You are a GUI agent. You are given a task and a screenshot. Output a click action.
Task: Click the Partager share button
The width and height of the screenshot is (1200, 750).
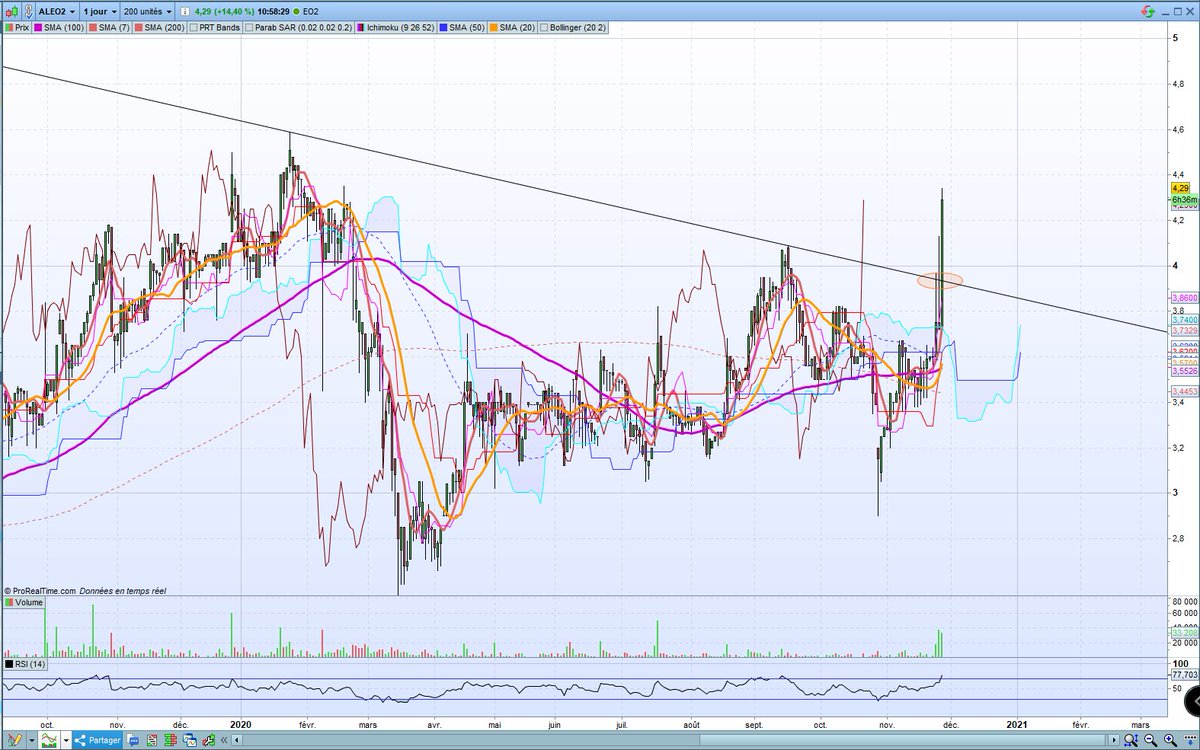(98, 740)
